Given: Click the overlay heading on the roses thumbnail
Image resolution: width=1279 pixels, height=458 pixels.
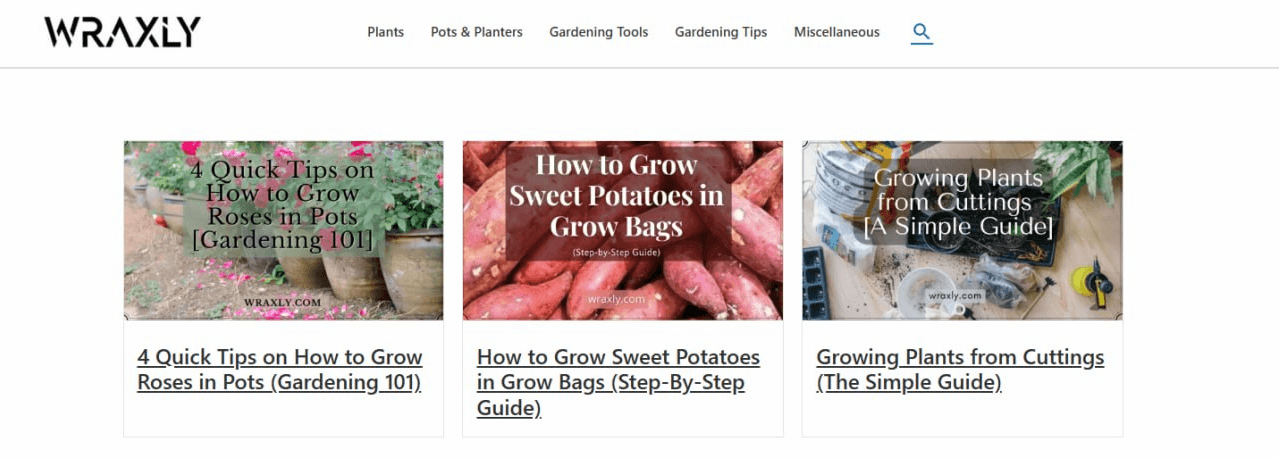Looking at the screenshot, I should pos(282,205).
